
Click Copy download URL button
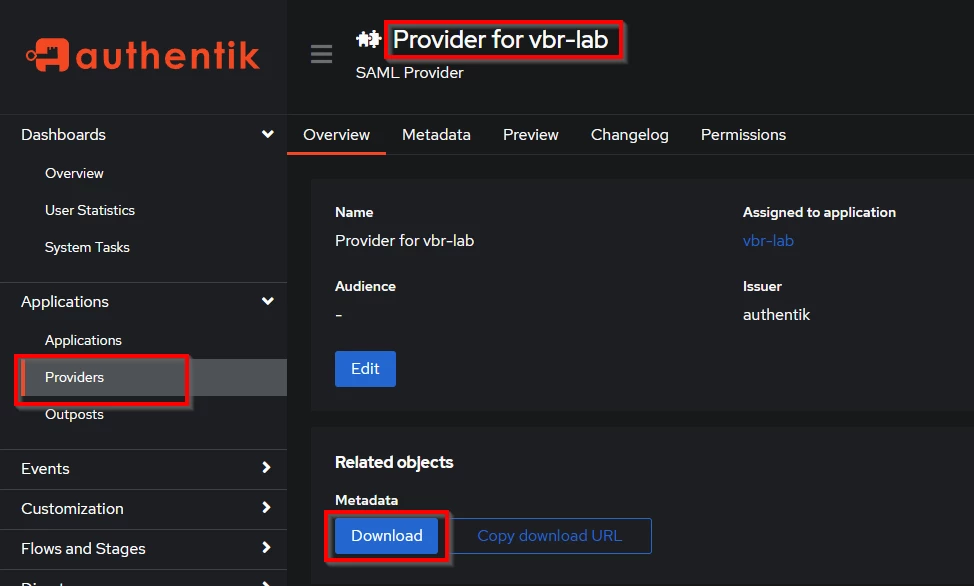click(549, 536)
